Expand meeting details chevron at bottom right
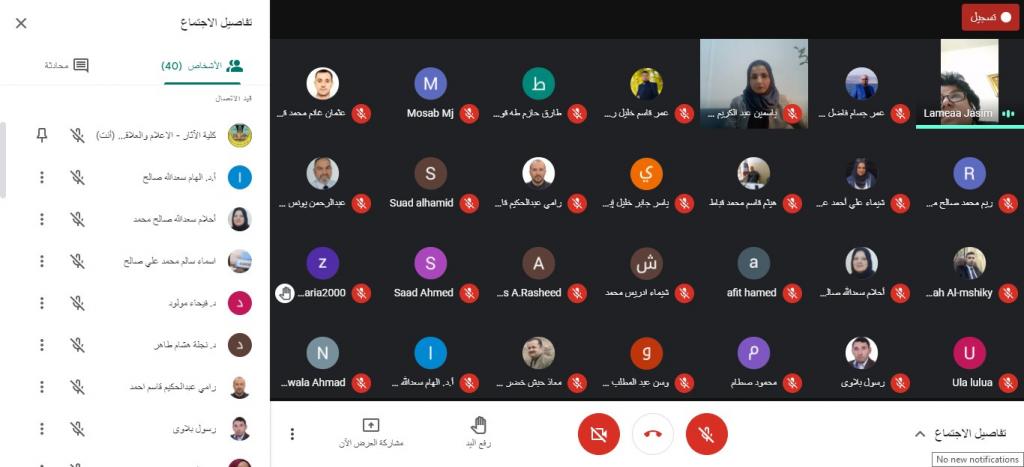This screenshot has height=467, width=1024. 920,434
